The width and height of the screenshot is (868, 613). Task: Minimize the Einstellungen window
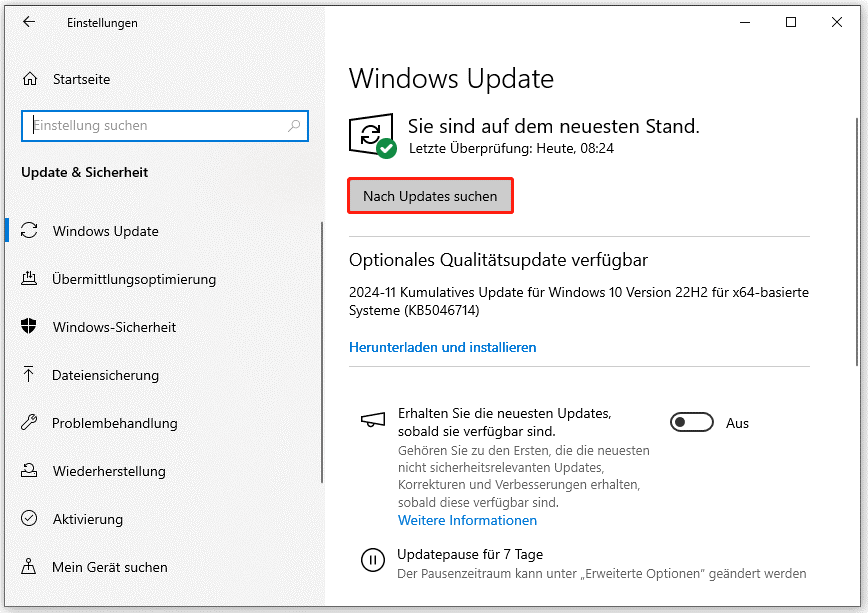click(x=745, y=22)
